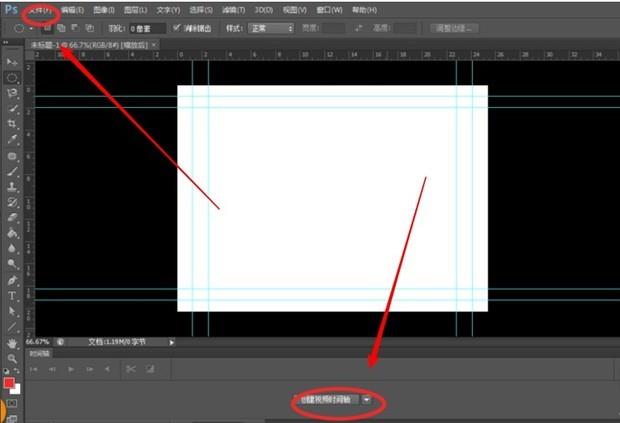
Task: Select the History Brush tool
Action: 12,202
